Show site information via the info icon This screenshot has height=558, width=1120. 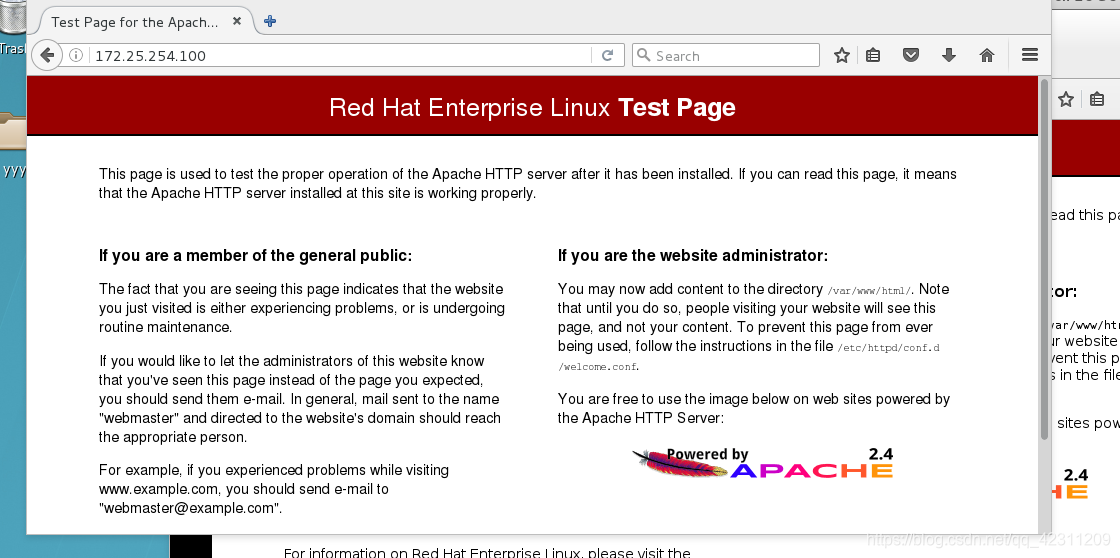(76, 55)
